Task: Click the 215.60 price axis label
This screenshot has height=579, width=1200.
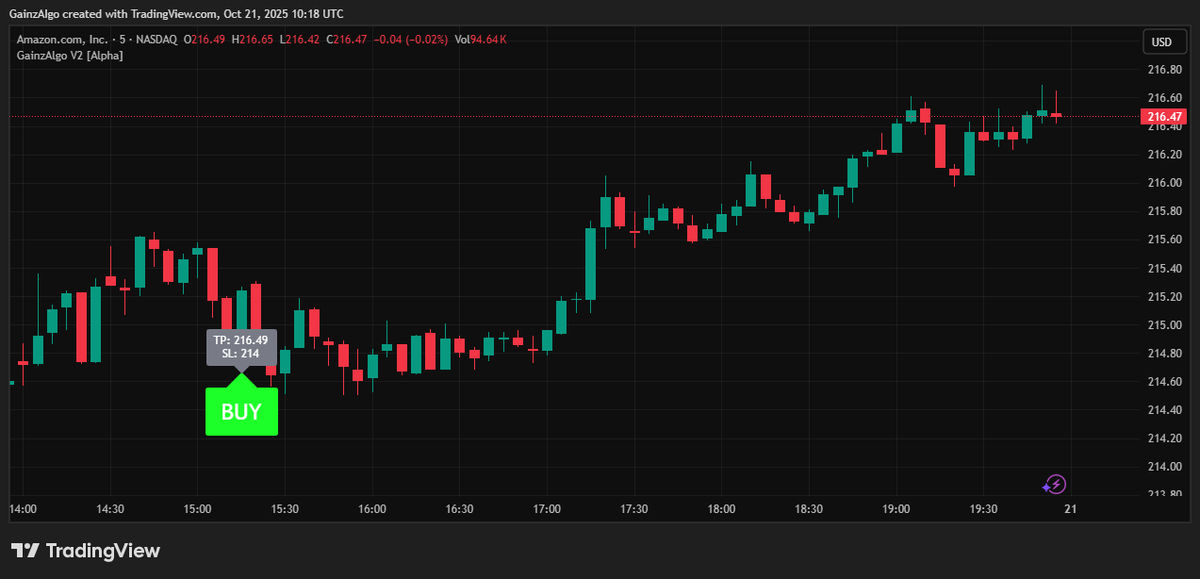Action: [x=1164, y=239]
